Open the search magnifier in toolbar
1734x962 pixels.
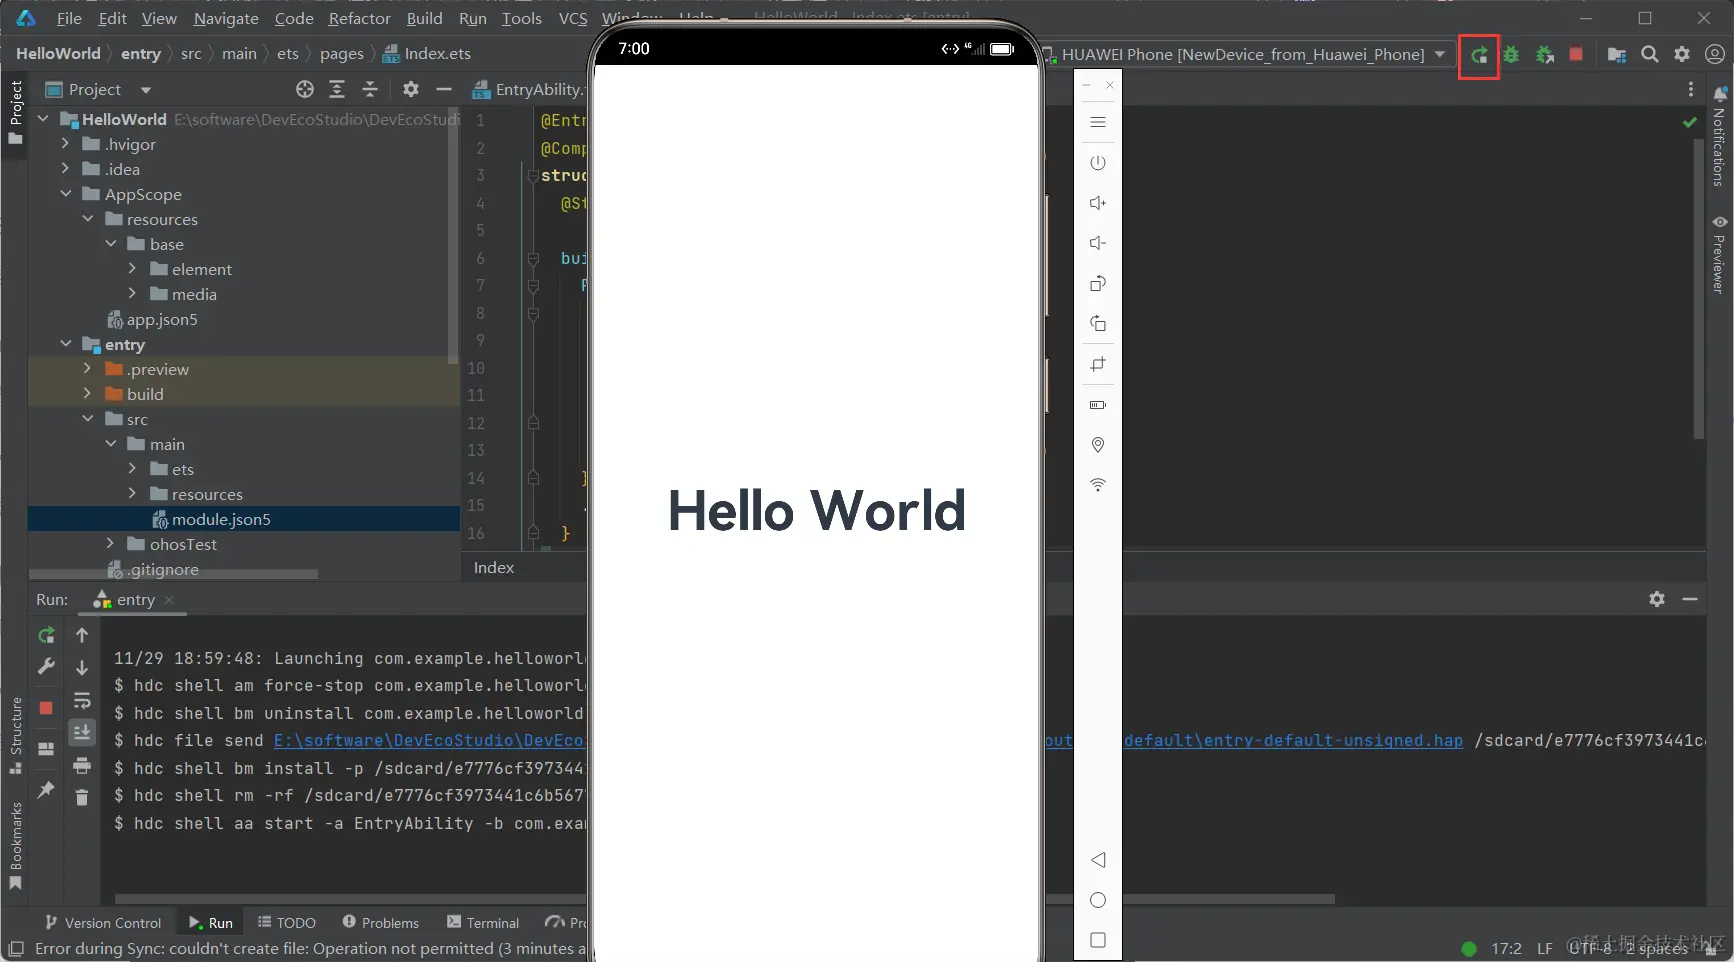click(1649, 55)
